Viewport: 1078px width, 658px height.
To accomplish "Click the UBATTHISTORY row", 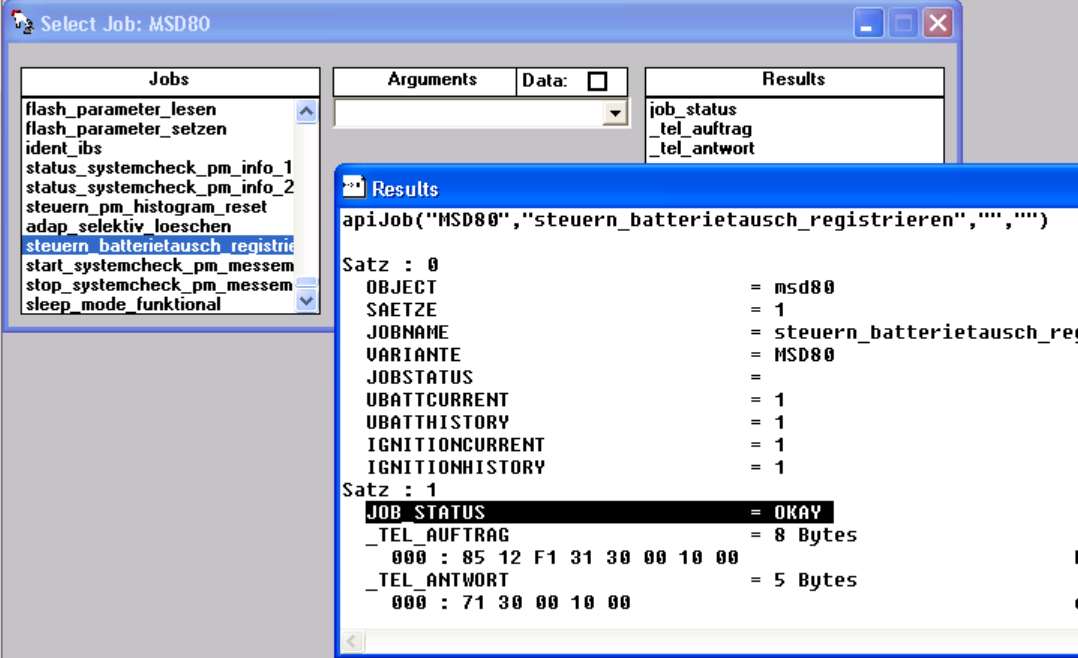I will 575,422.
